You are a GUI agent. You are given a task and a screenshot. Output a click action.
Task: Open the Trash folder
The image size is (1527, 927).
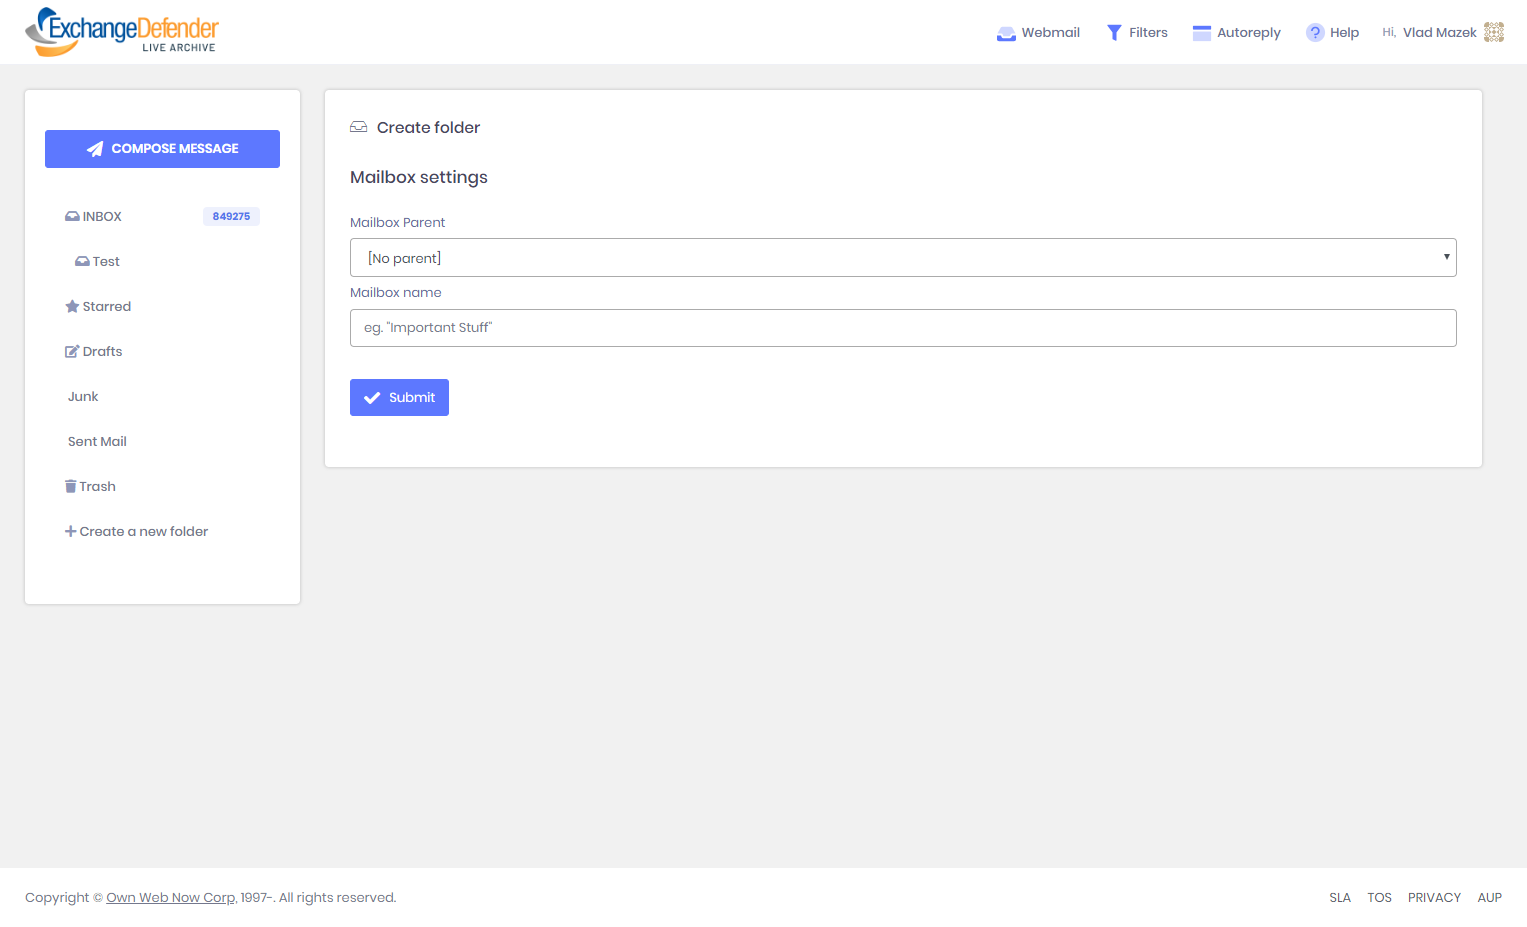(x=97, y=487)
